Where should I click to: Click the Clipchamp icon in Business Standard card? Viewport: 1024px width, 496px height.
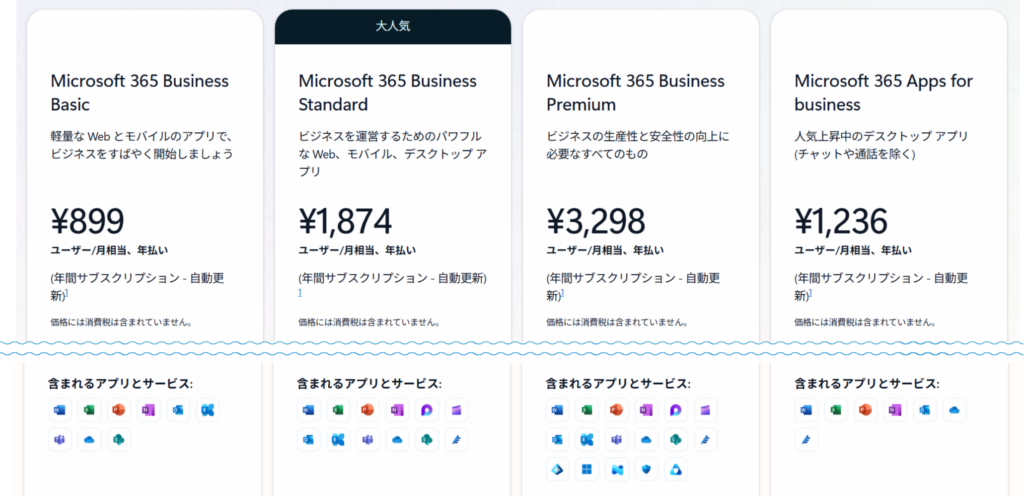(457, 410)
